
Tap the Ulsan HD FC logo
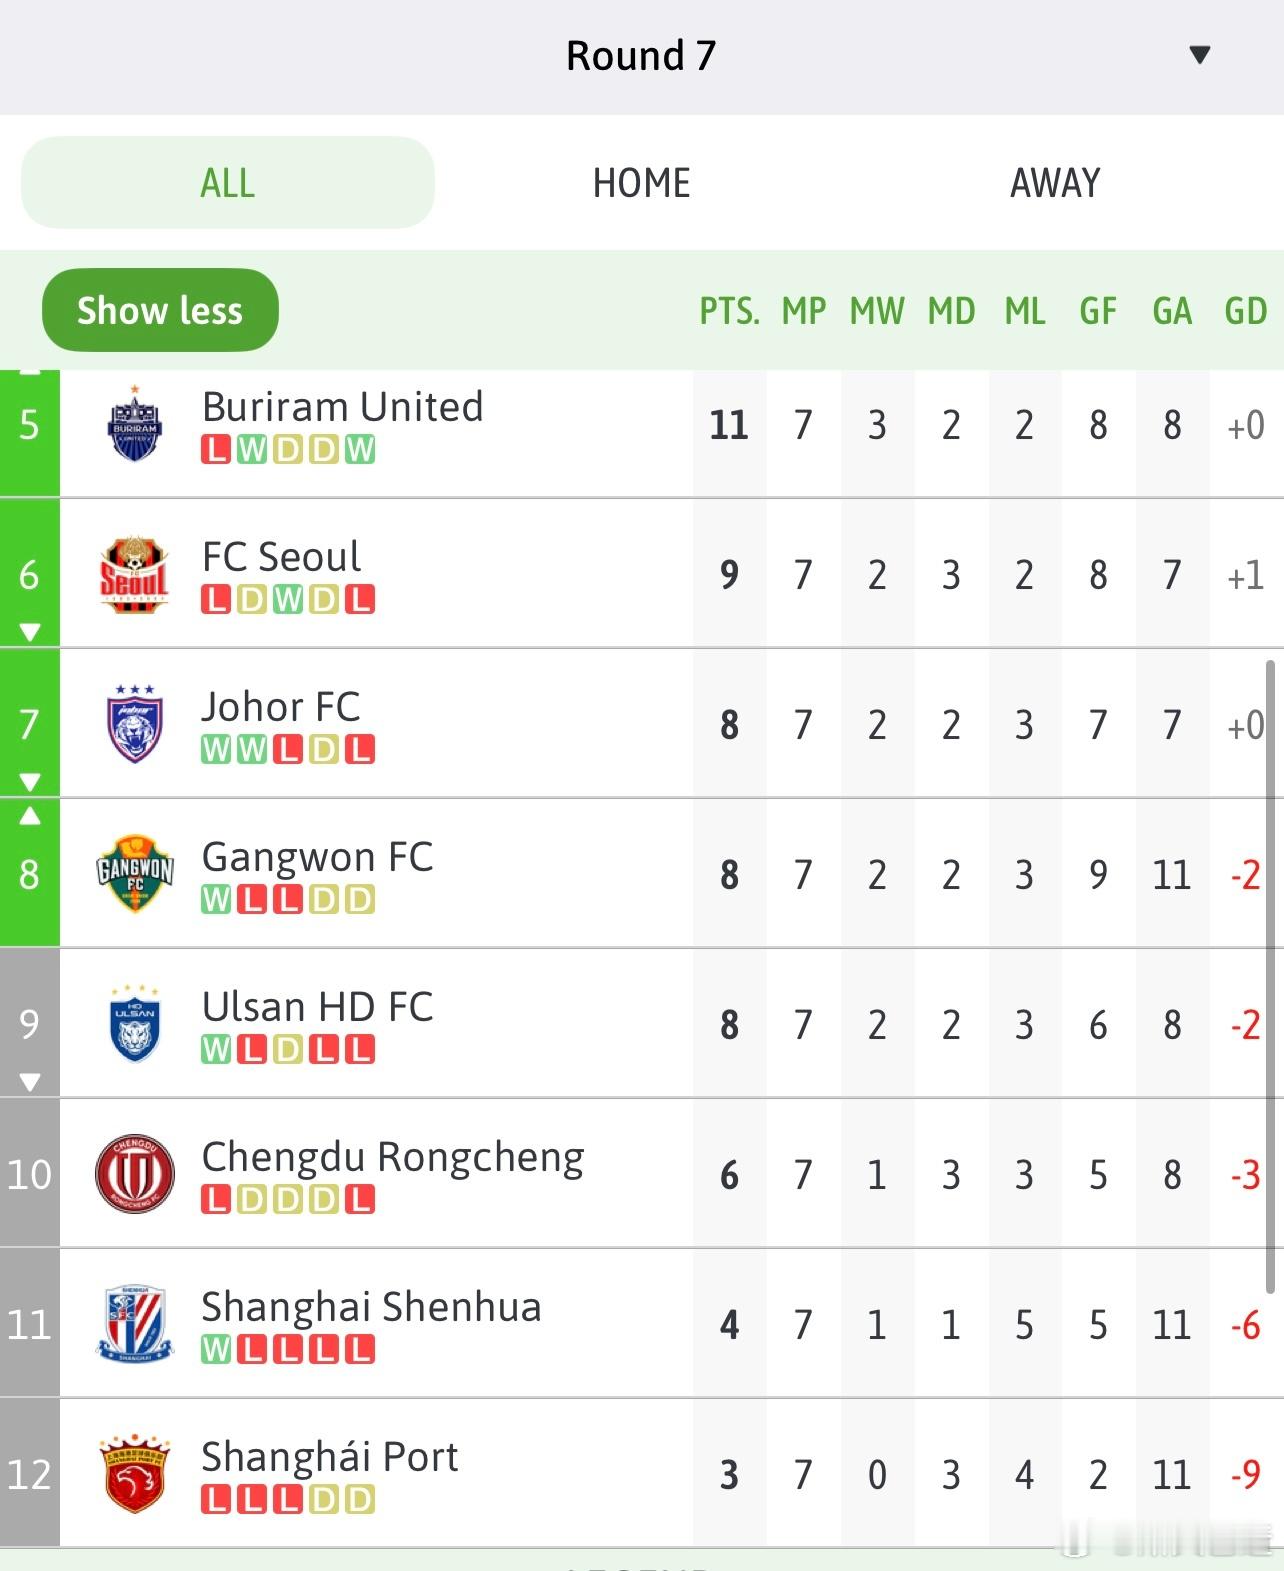tap(134, 1024)
